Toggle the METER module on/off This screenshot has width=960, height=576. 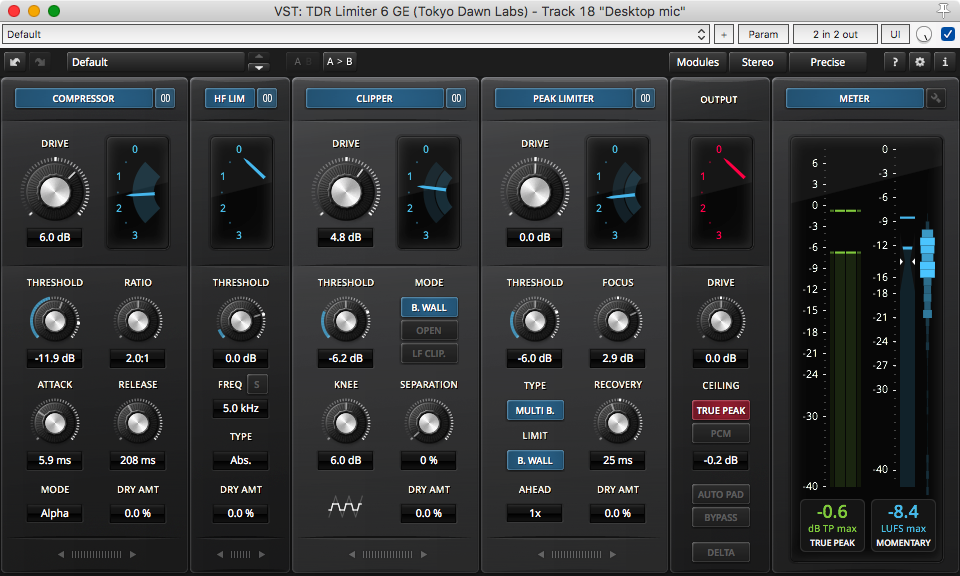tap(854, 98)
